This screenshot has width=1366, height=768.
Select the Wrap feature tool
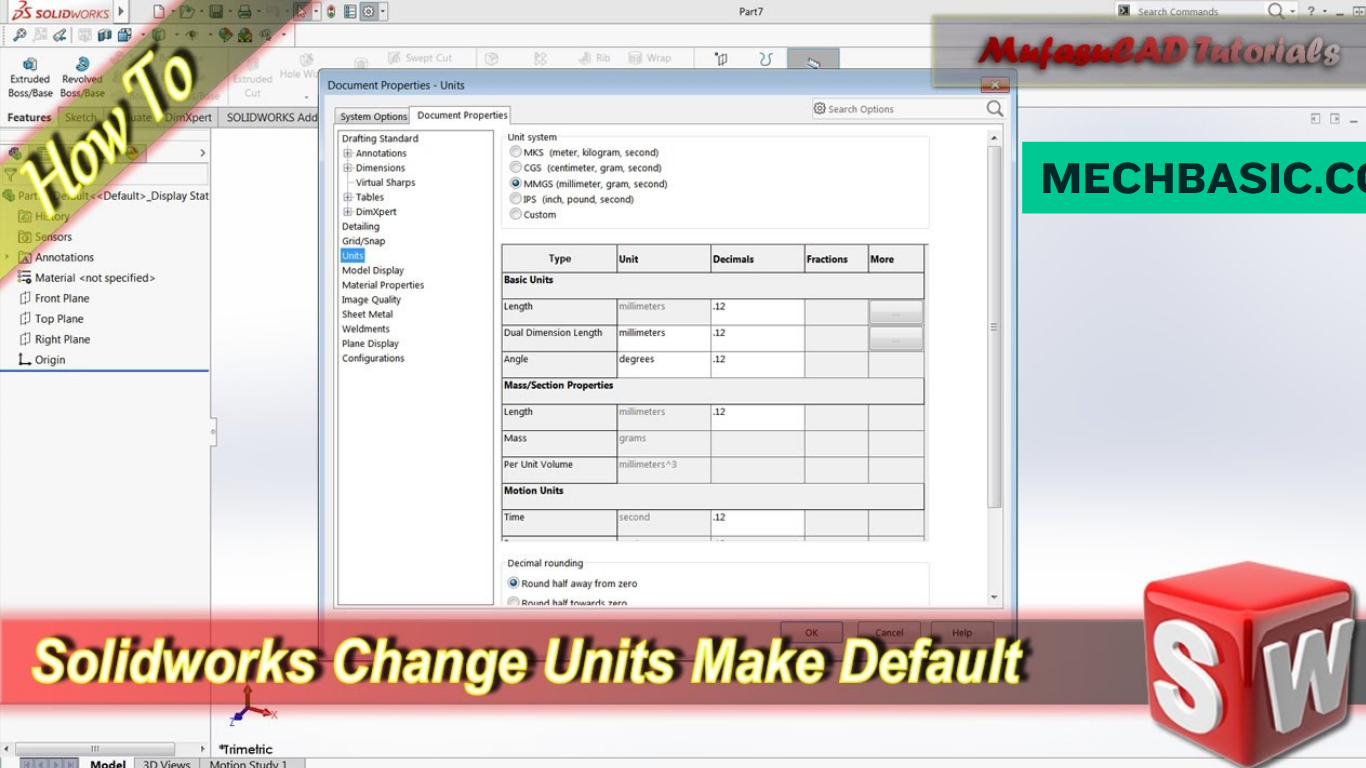click(x=650, y=58)
